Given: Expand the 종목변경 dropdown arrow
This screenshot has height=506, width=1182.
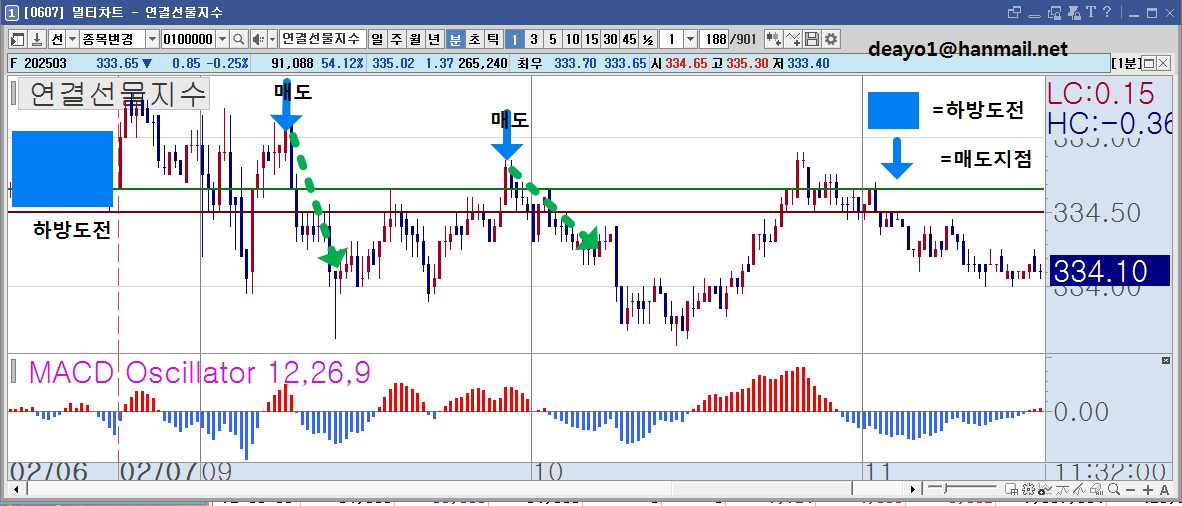Looking at the screenshot, I should (x=152, y=39).
